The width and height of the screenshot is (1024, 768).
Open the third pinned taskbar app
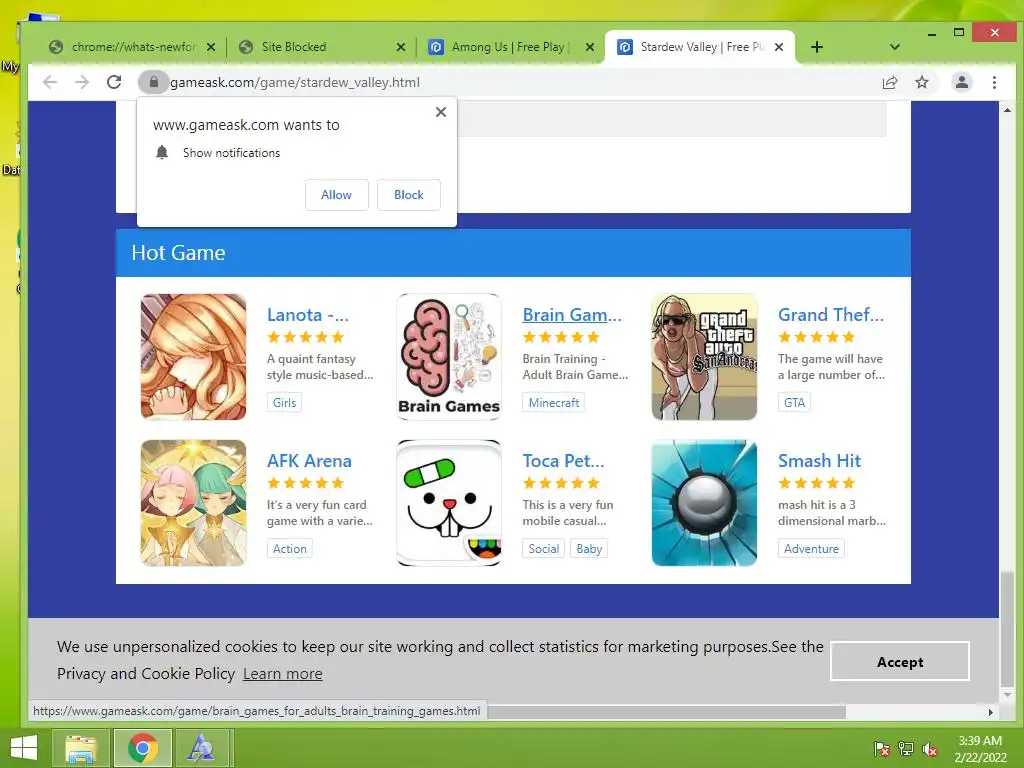200,748
